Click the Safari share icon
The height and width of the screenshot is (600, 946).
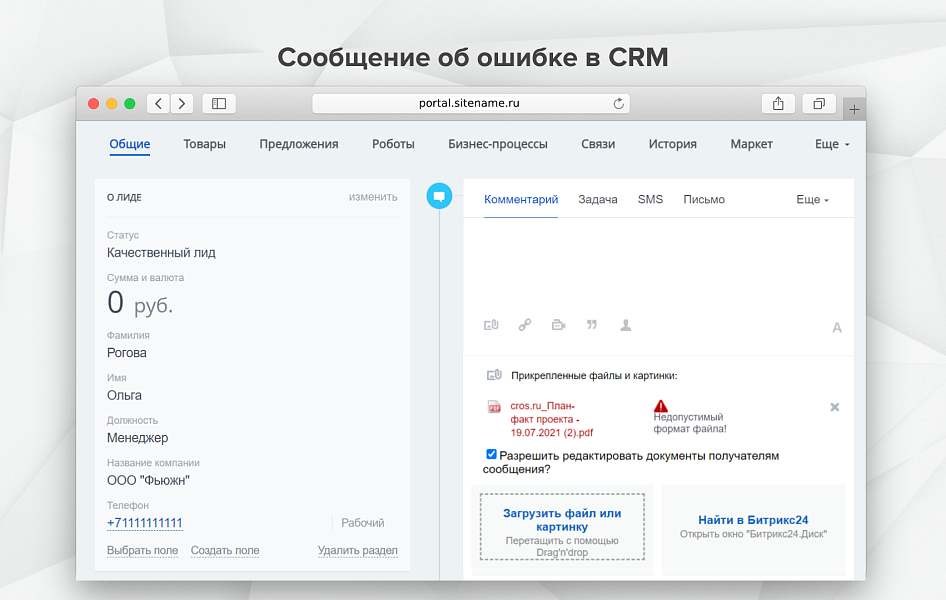click(778, 103)
